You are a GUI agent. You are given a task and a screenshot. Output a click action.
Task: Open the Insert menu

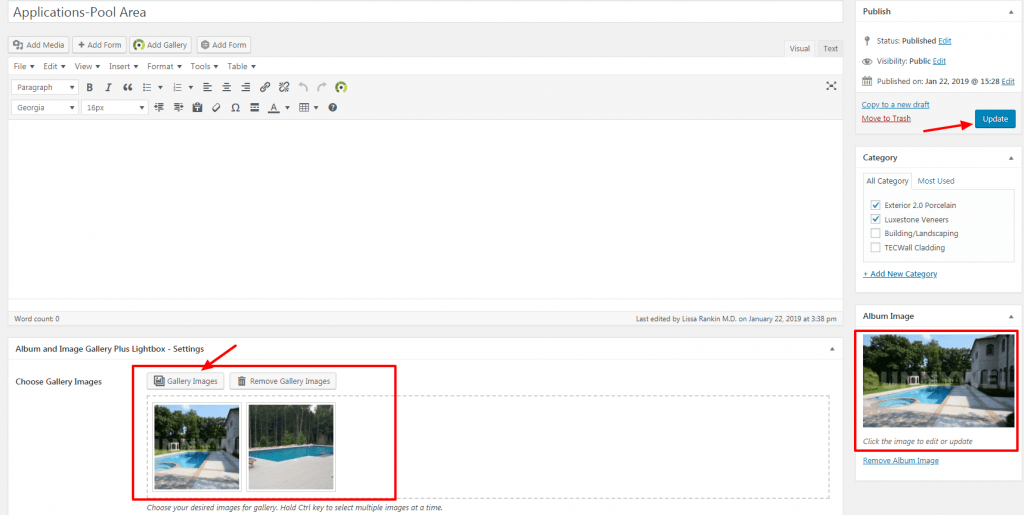(x=123, y=66)
